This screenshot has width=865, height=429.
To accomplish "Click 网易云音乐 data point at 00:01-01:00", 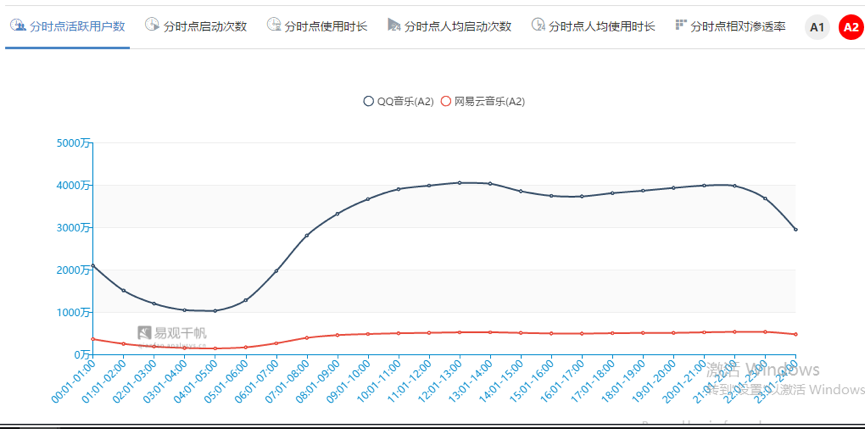I will 93,339.
